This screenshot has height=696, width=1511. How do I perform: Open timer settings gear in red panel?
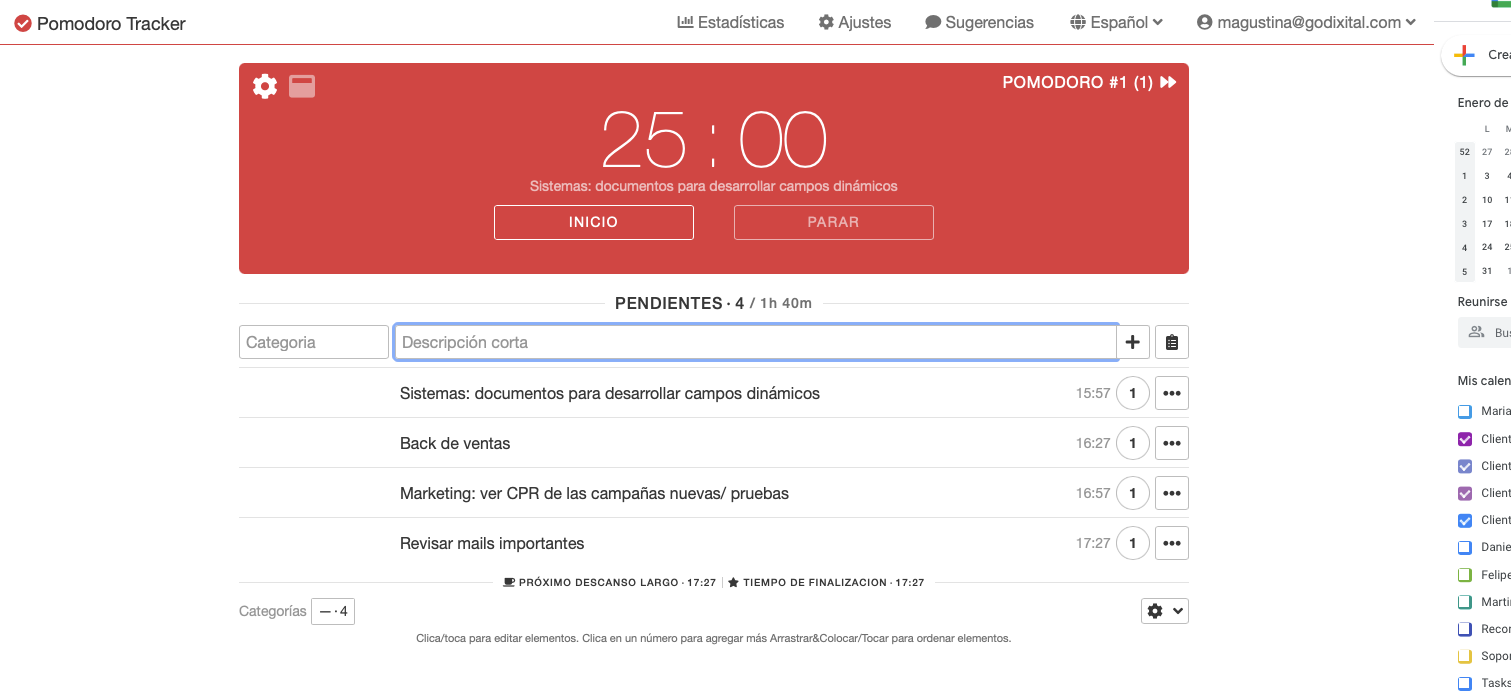tap(265, 86)
